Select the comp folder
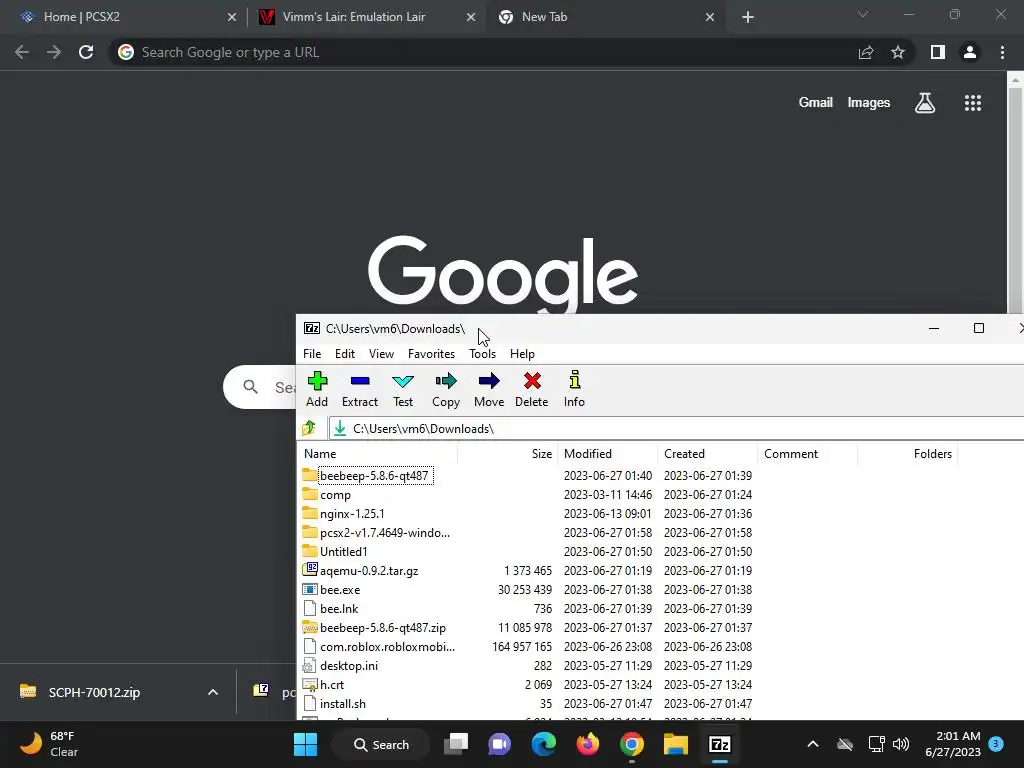This screenshot has height=768, width=1024. [335, 495]
